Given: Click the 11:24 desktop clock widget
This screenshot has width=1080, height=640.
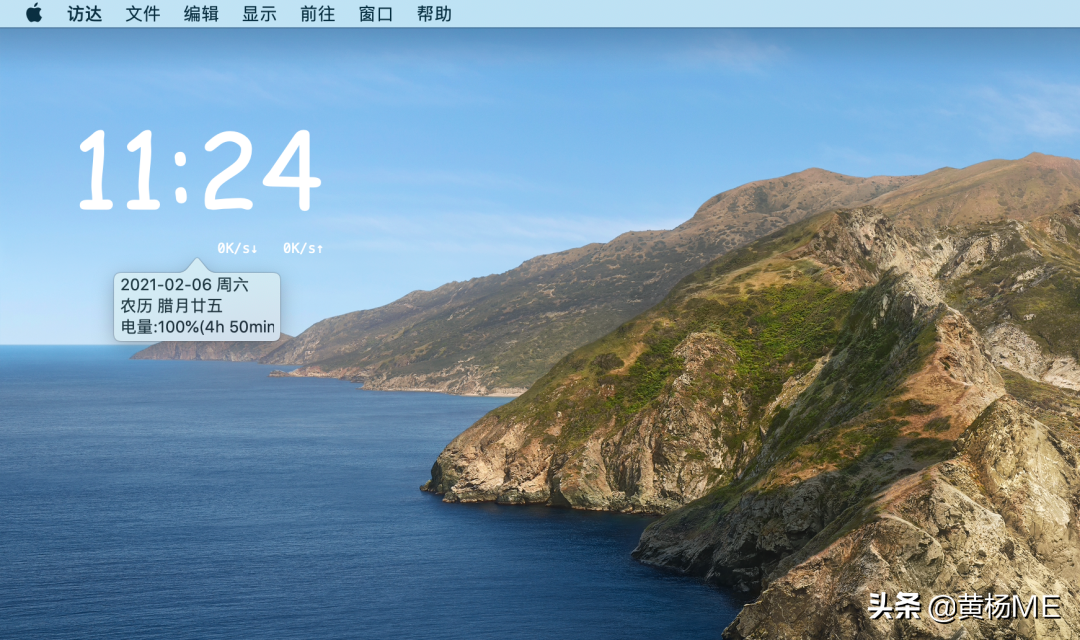Looking at the screenshot, I should pyautogui.click(x=200, y=170).
